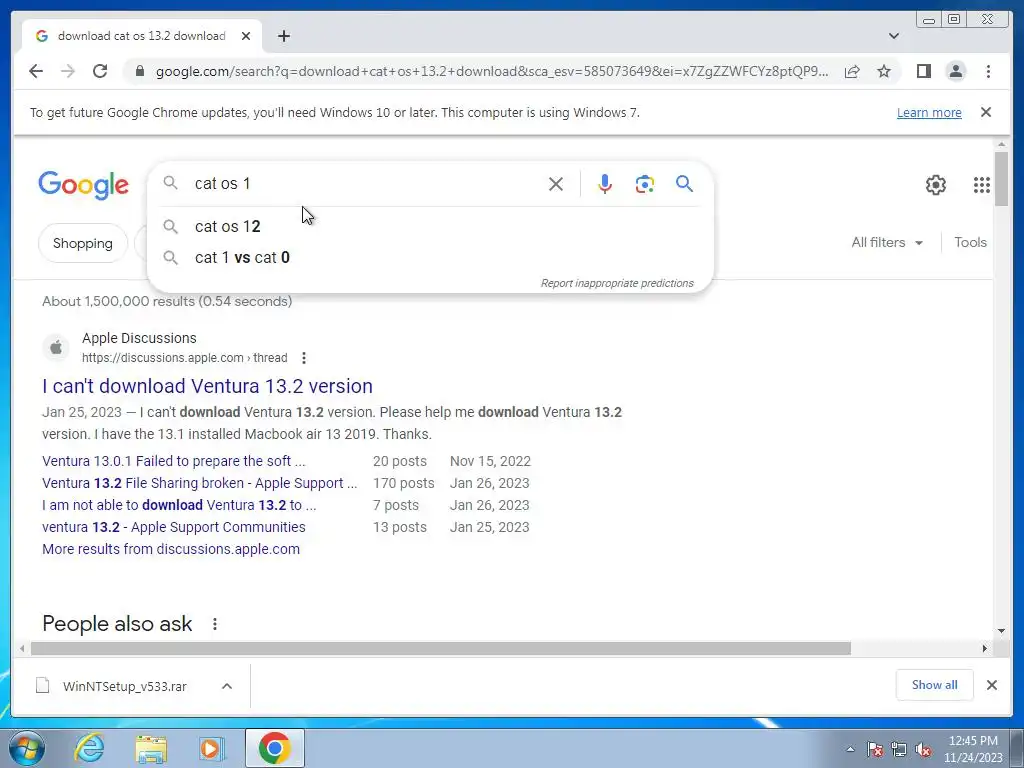Select the 'cat 1 vs cat 0' suggestion
Image resolution: width=1024 pixels, height=768 pixels.
[430, 257]
